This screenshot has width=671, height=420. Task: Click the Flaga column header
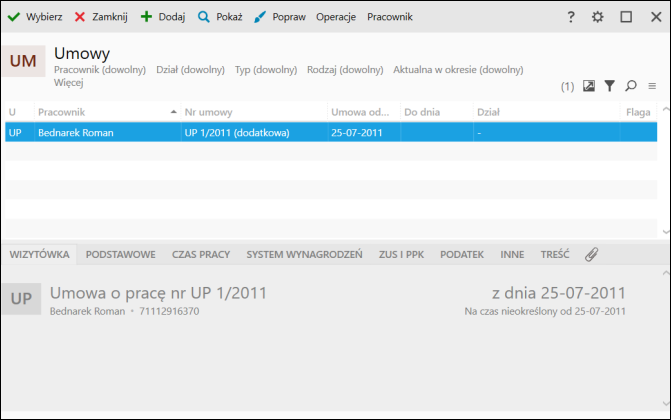pos(638,112)
